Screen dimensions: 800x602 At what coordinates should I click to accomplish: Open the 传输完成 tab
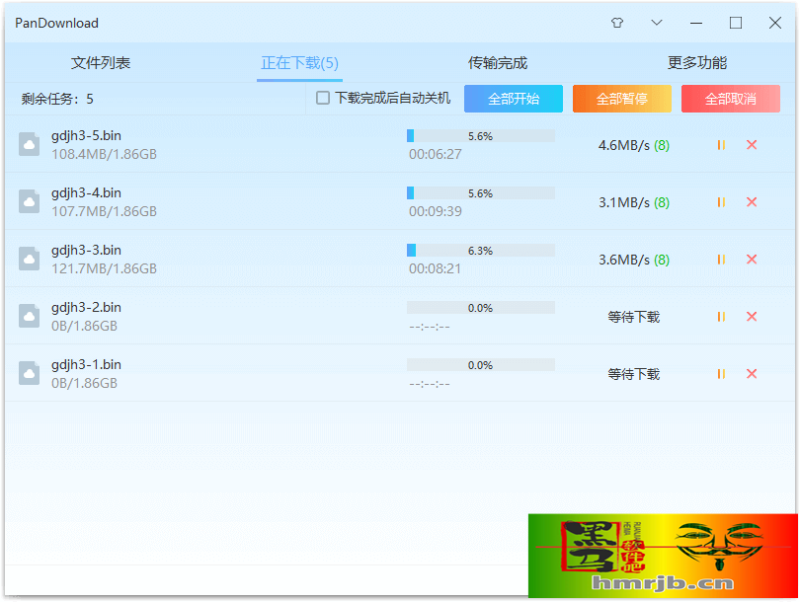(499, 61)
